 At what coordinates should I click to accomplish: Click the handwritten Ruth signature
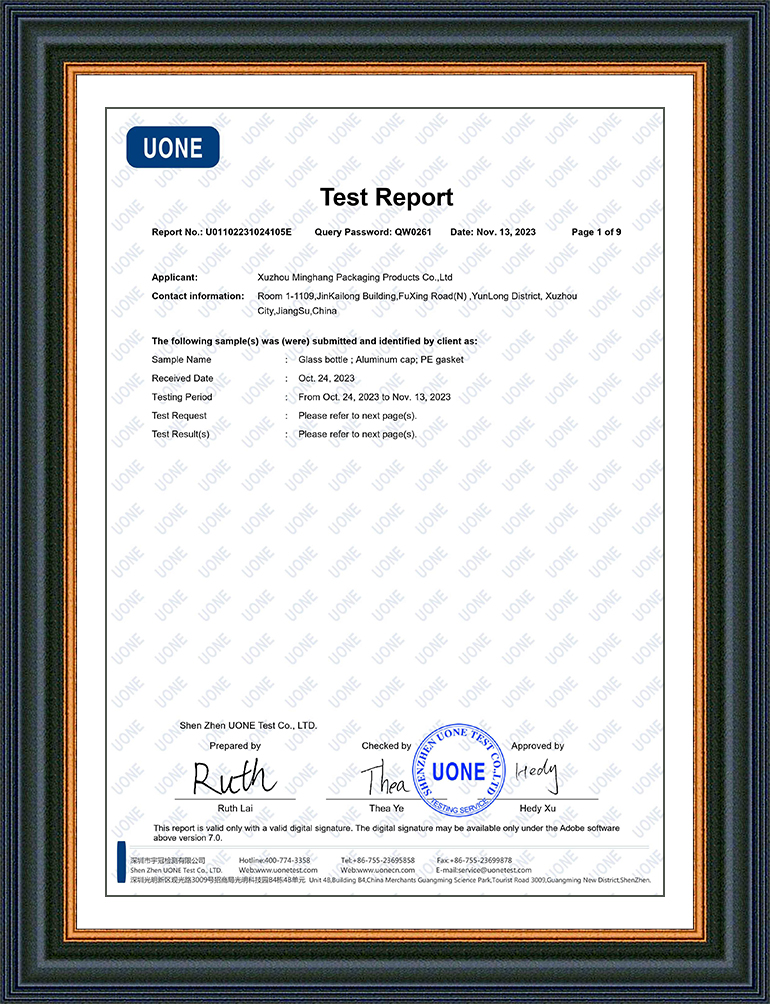pos(234,777)
